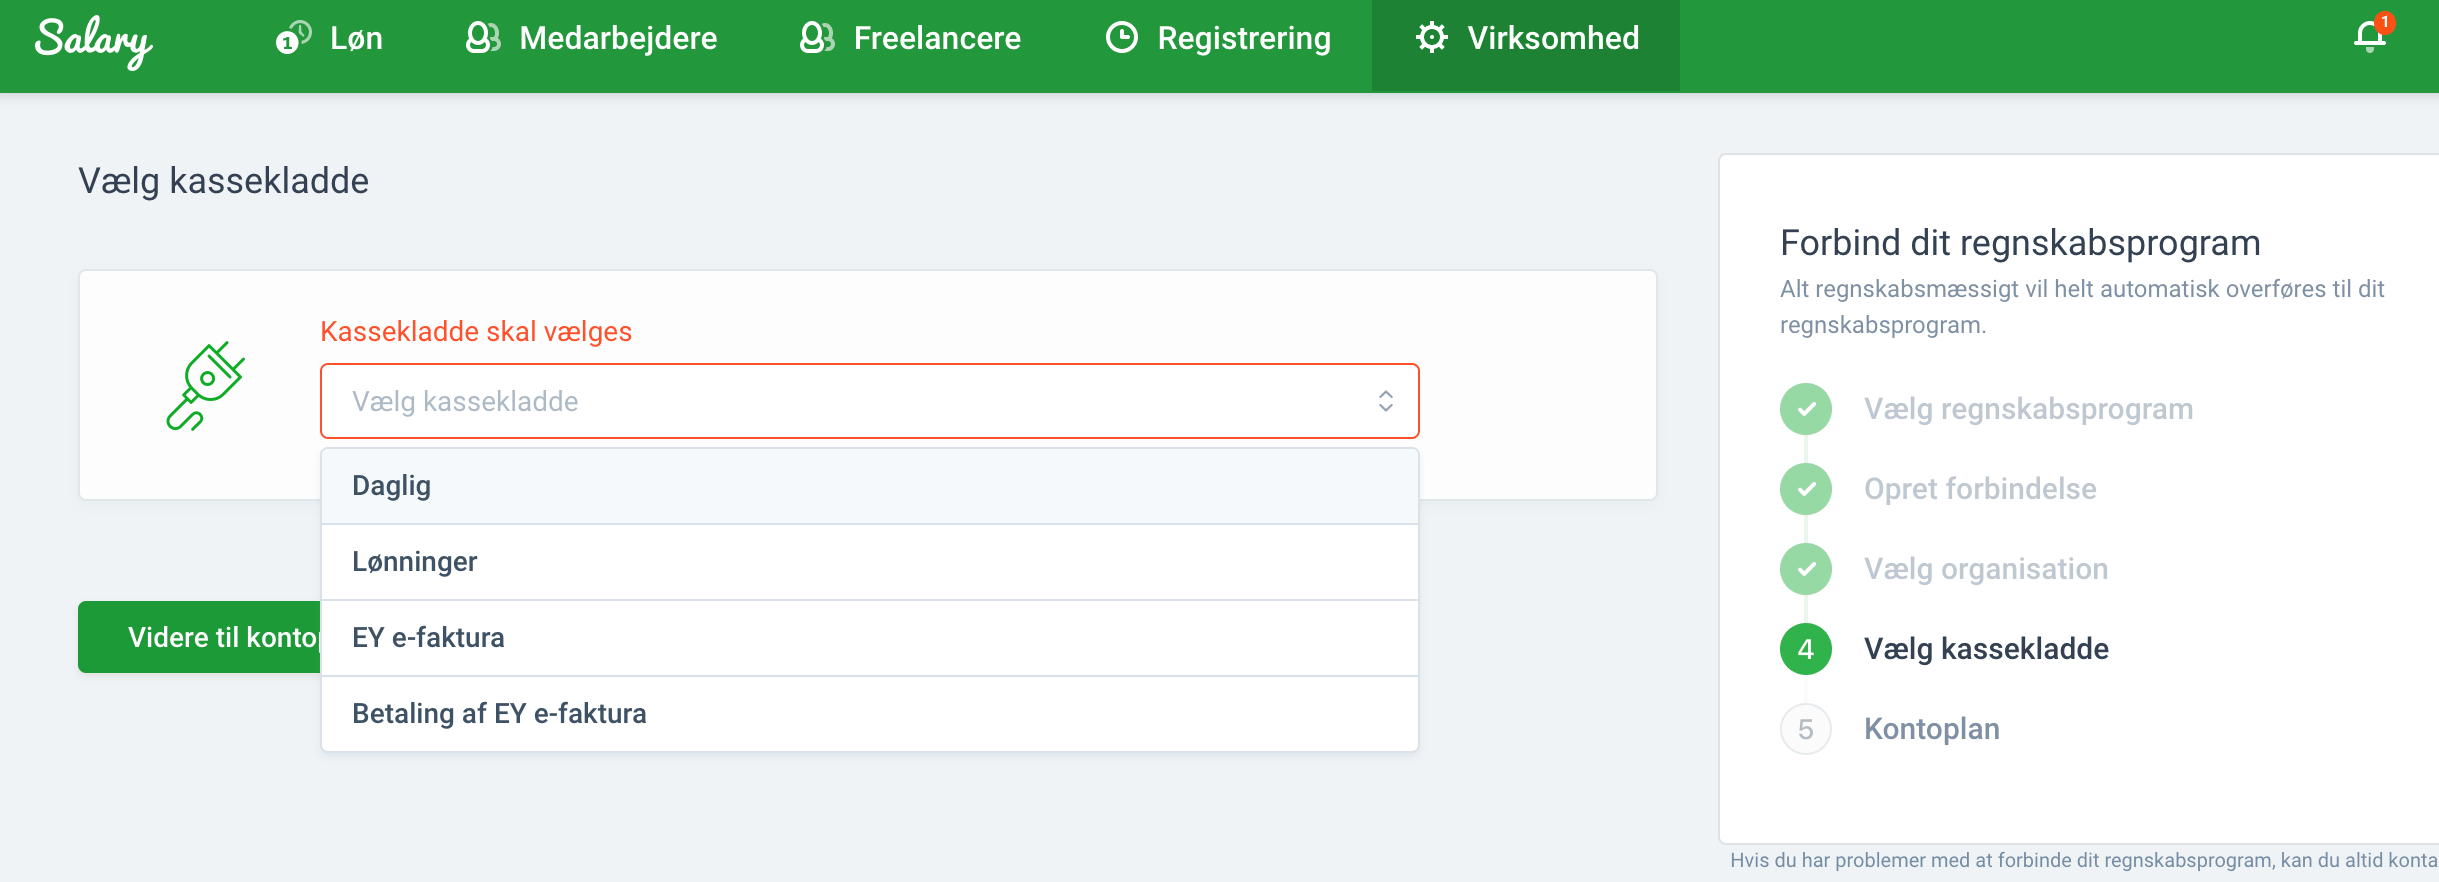Click the Freelancere people icon
Screen dimensions: 2439x882
pyautogui.click(x=817, y=38)
